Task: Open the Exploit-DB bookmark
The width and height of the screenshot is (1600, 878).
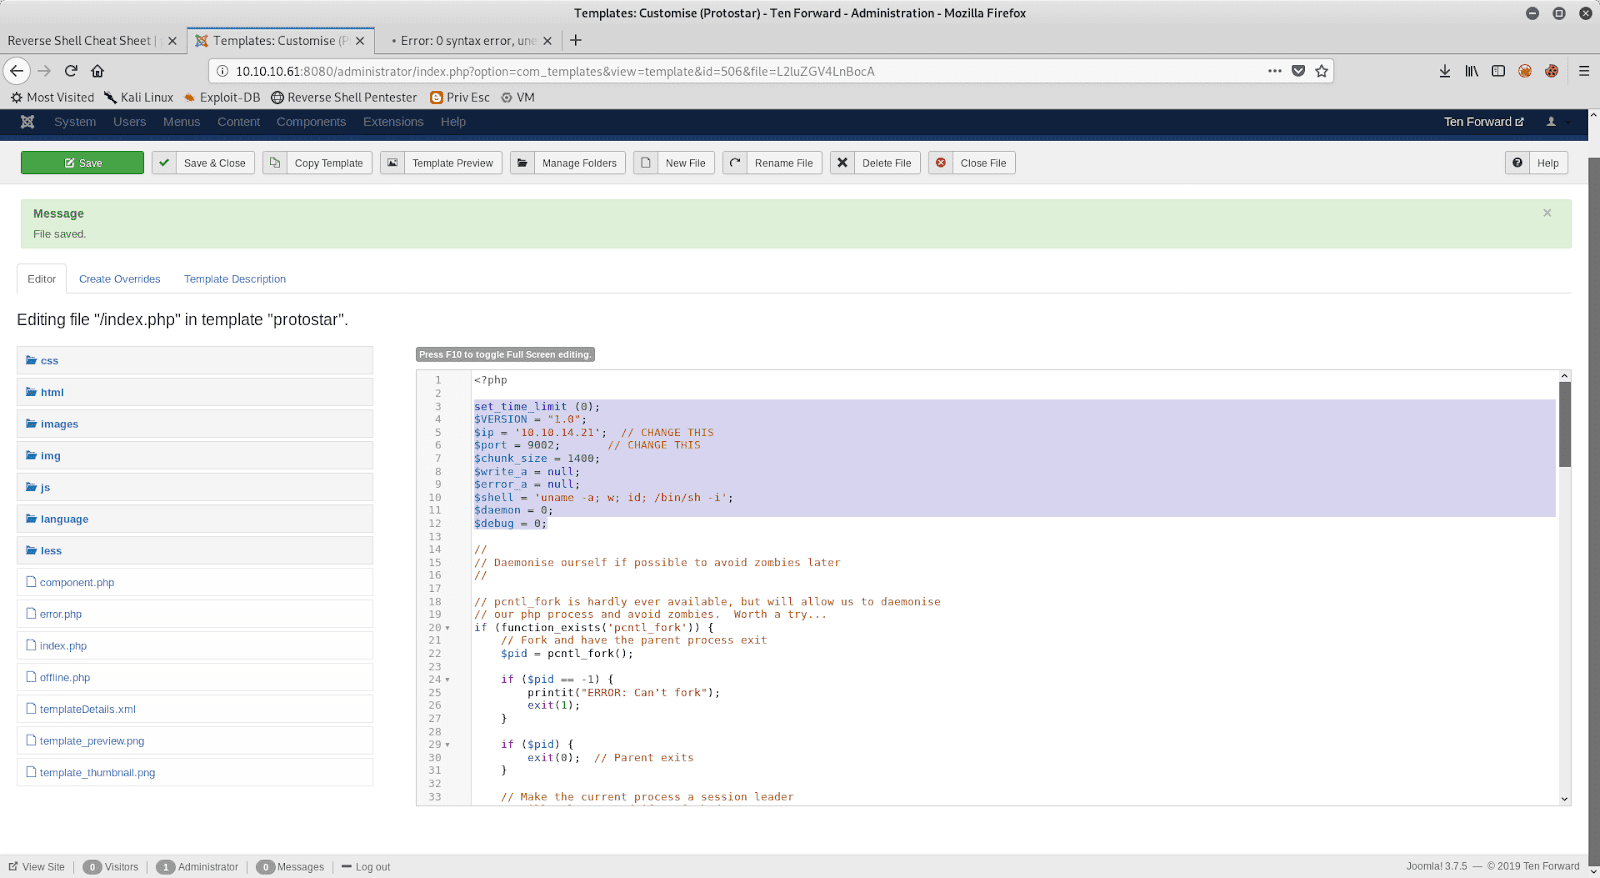Action: coord(222,97)
